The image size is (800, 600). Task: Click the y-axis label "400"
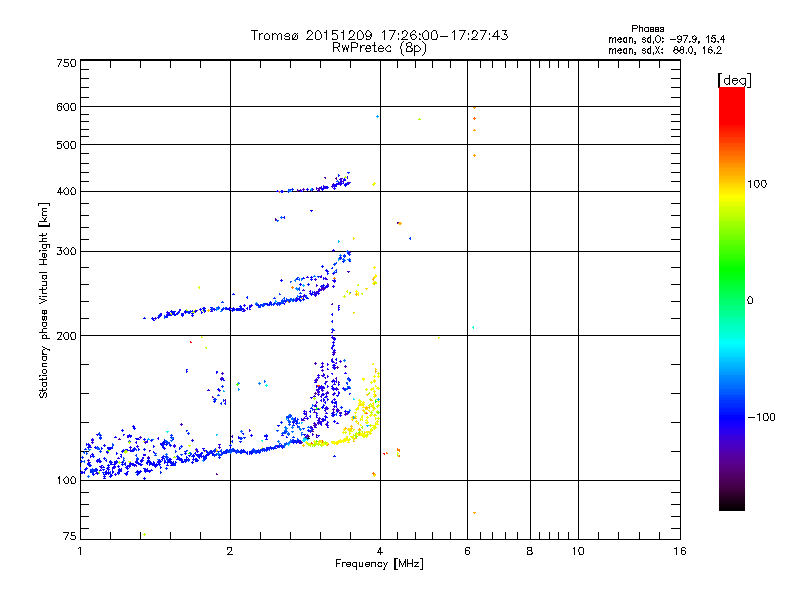[67, 192]
